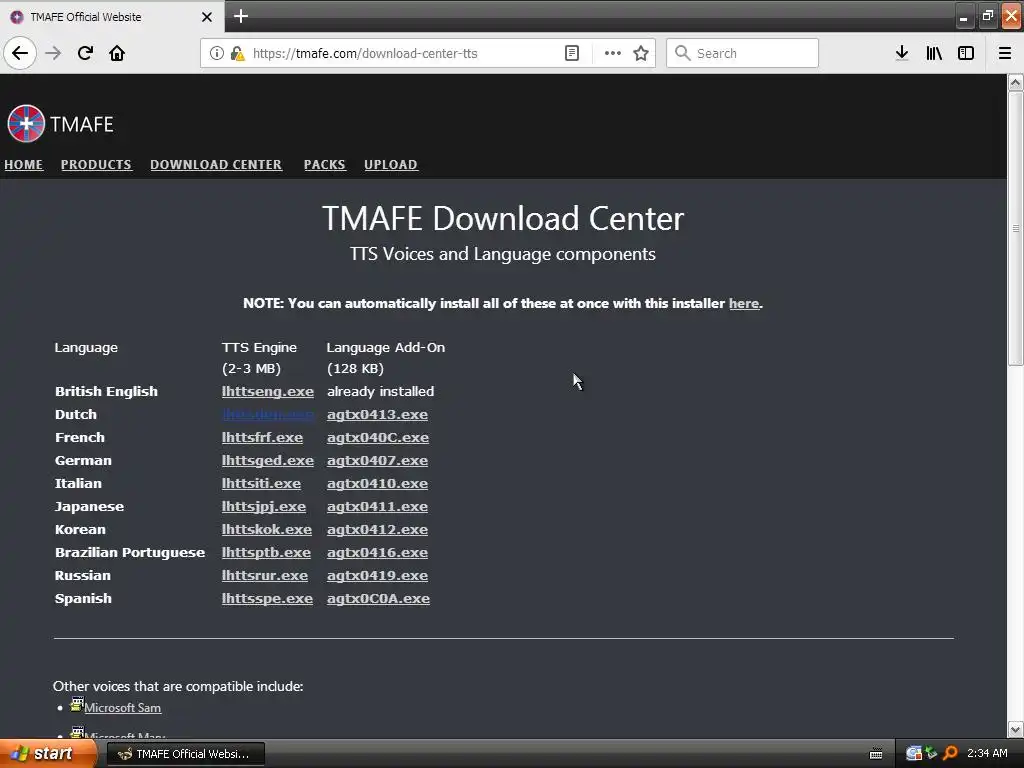The height and width of the screenshot is (768, 1024).
Task: Open the downloads arrow panel
Action: pos(902,53)
